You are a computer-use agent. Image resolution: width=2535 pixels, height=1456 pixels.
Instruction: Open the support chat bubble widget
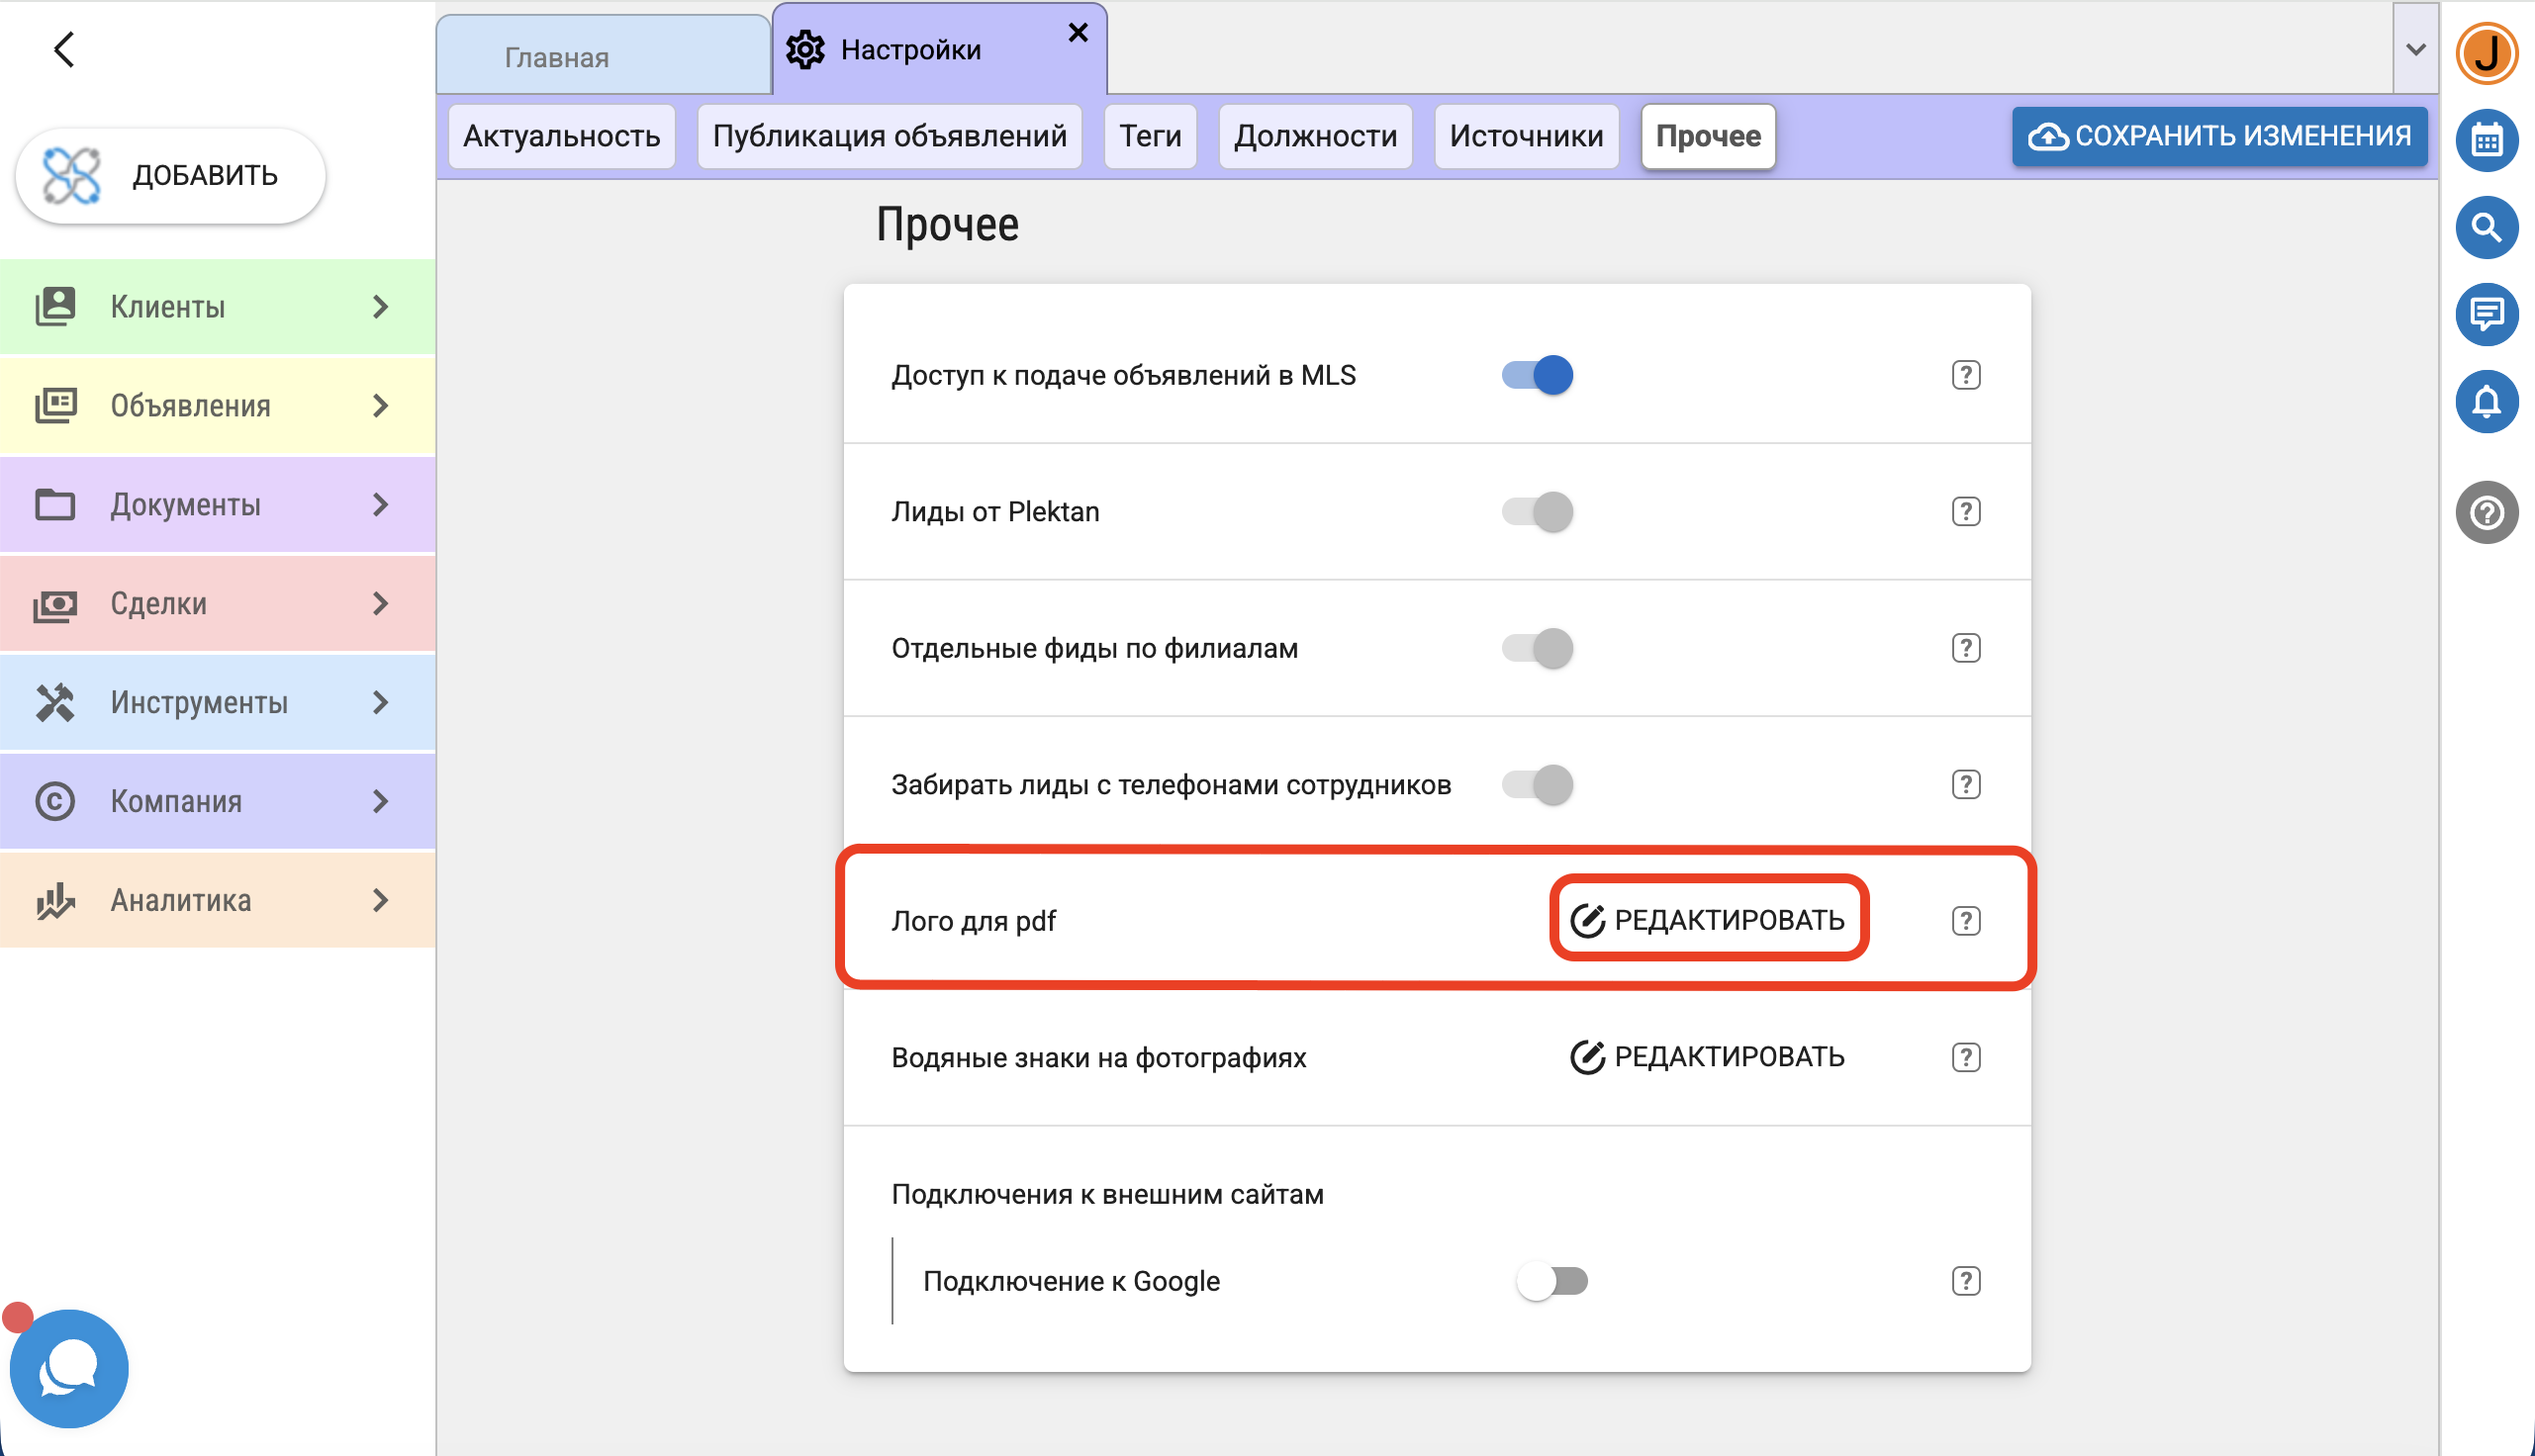69,1367
